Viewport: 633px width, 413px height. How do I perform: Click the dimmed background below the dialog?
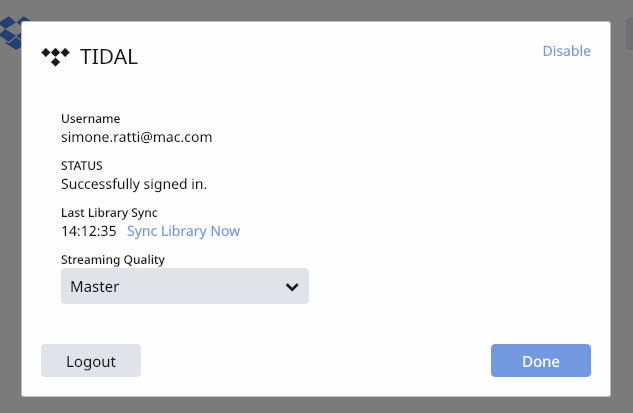point(316,405)
